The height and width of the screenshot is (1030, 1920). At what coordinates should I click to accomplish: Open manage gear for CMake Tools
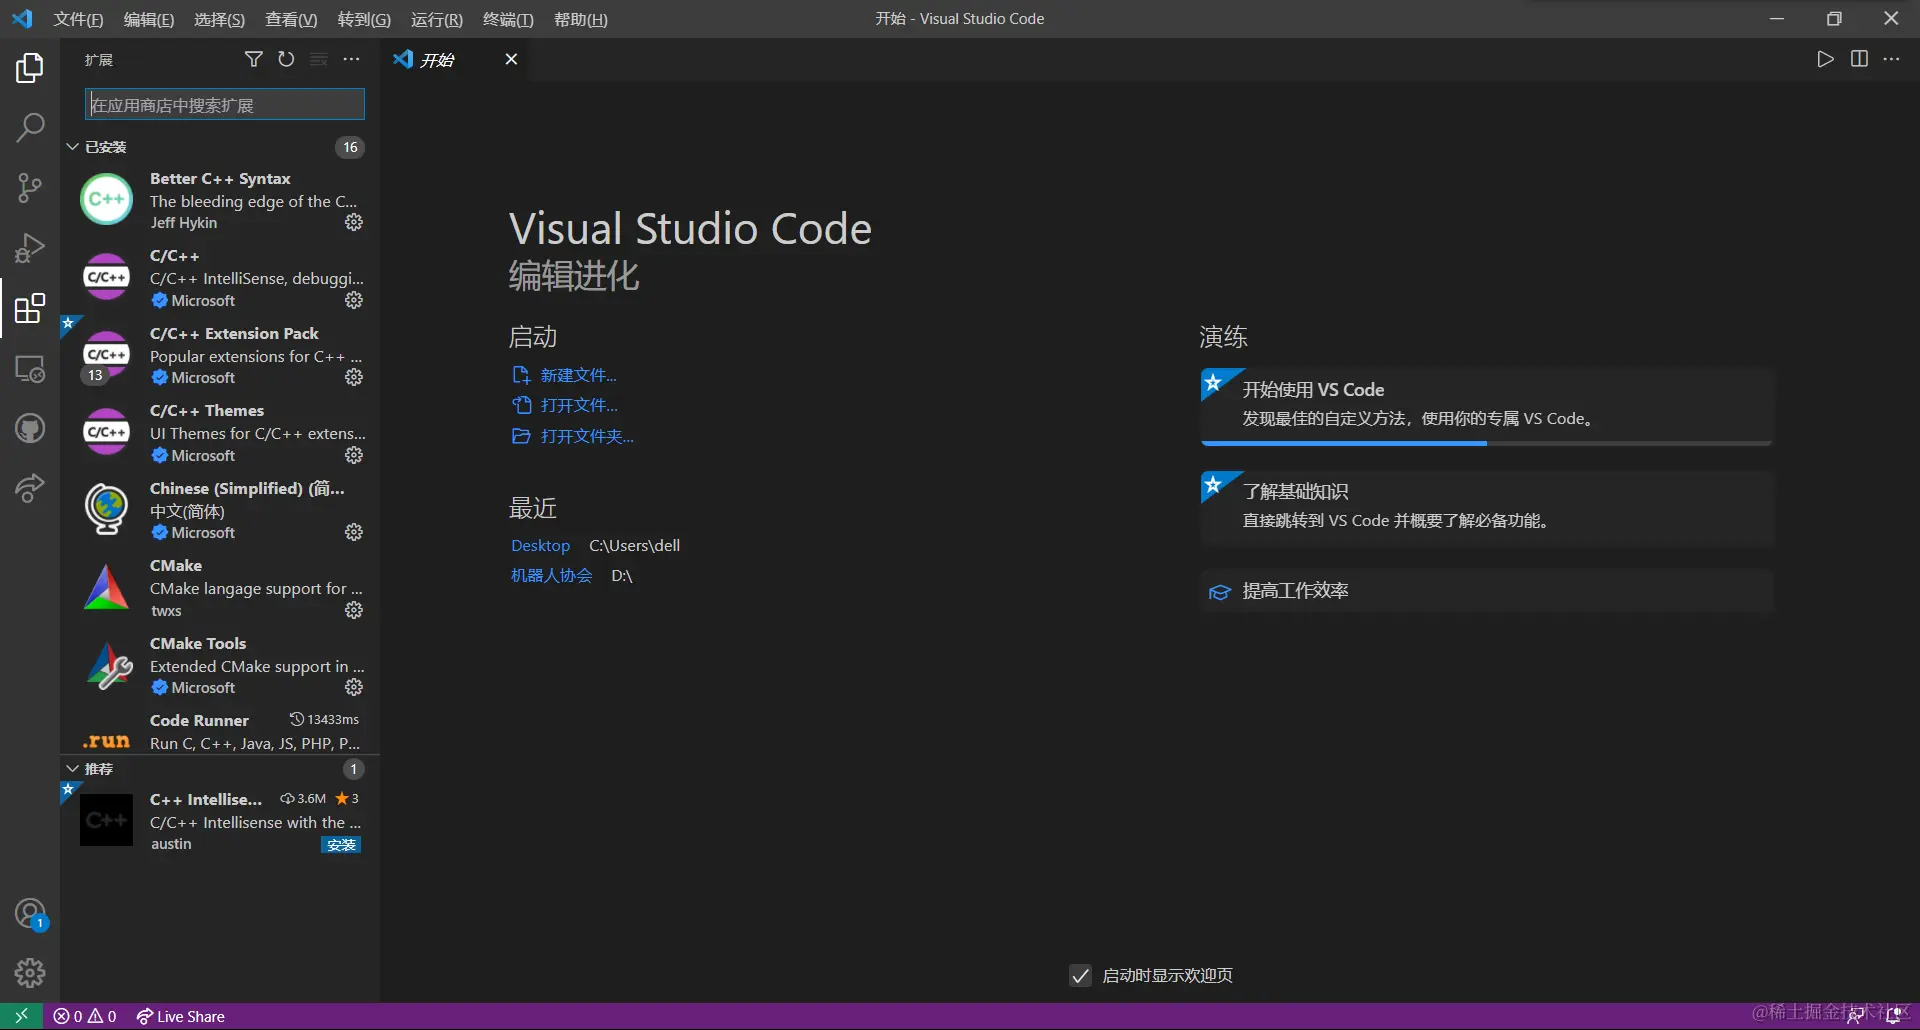click(354, 687)
